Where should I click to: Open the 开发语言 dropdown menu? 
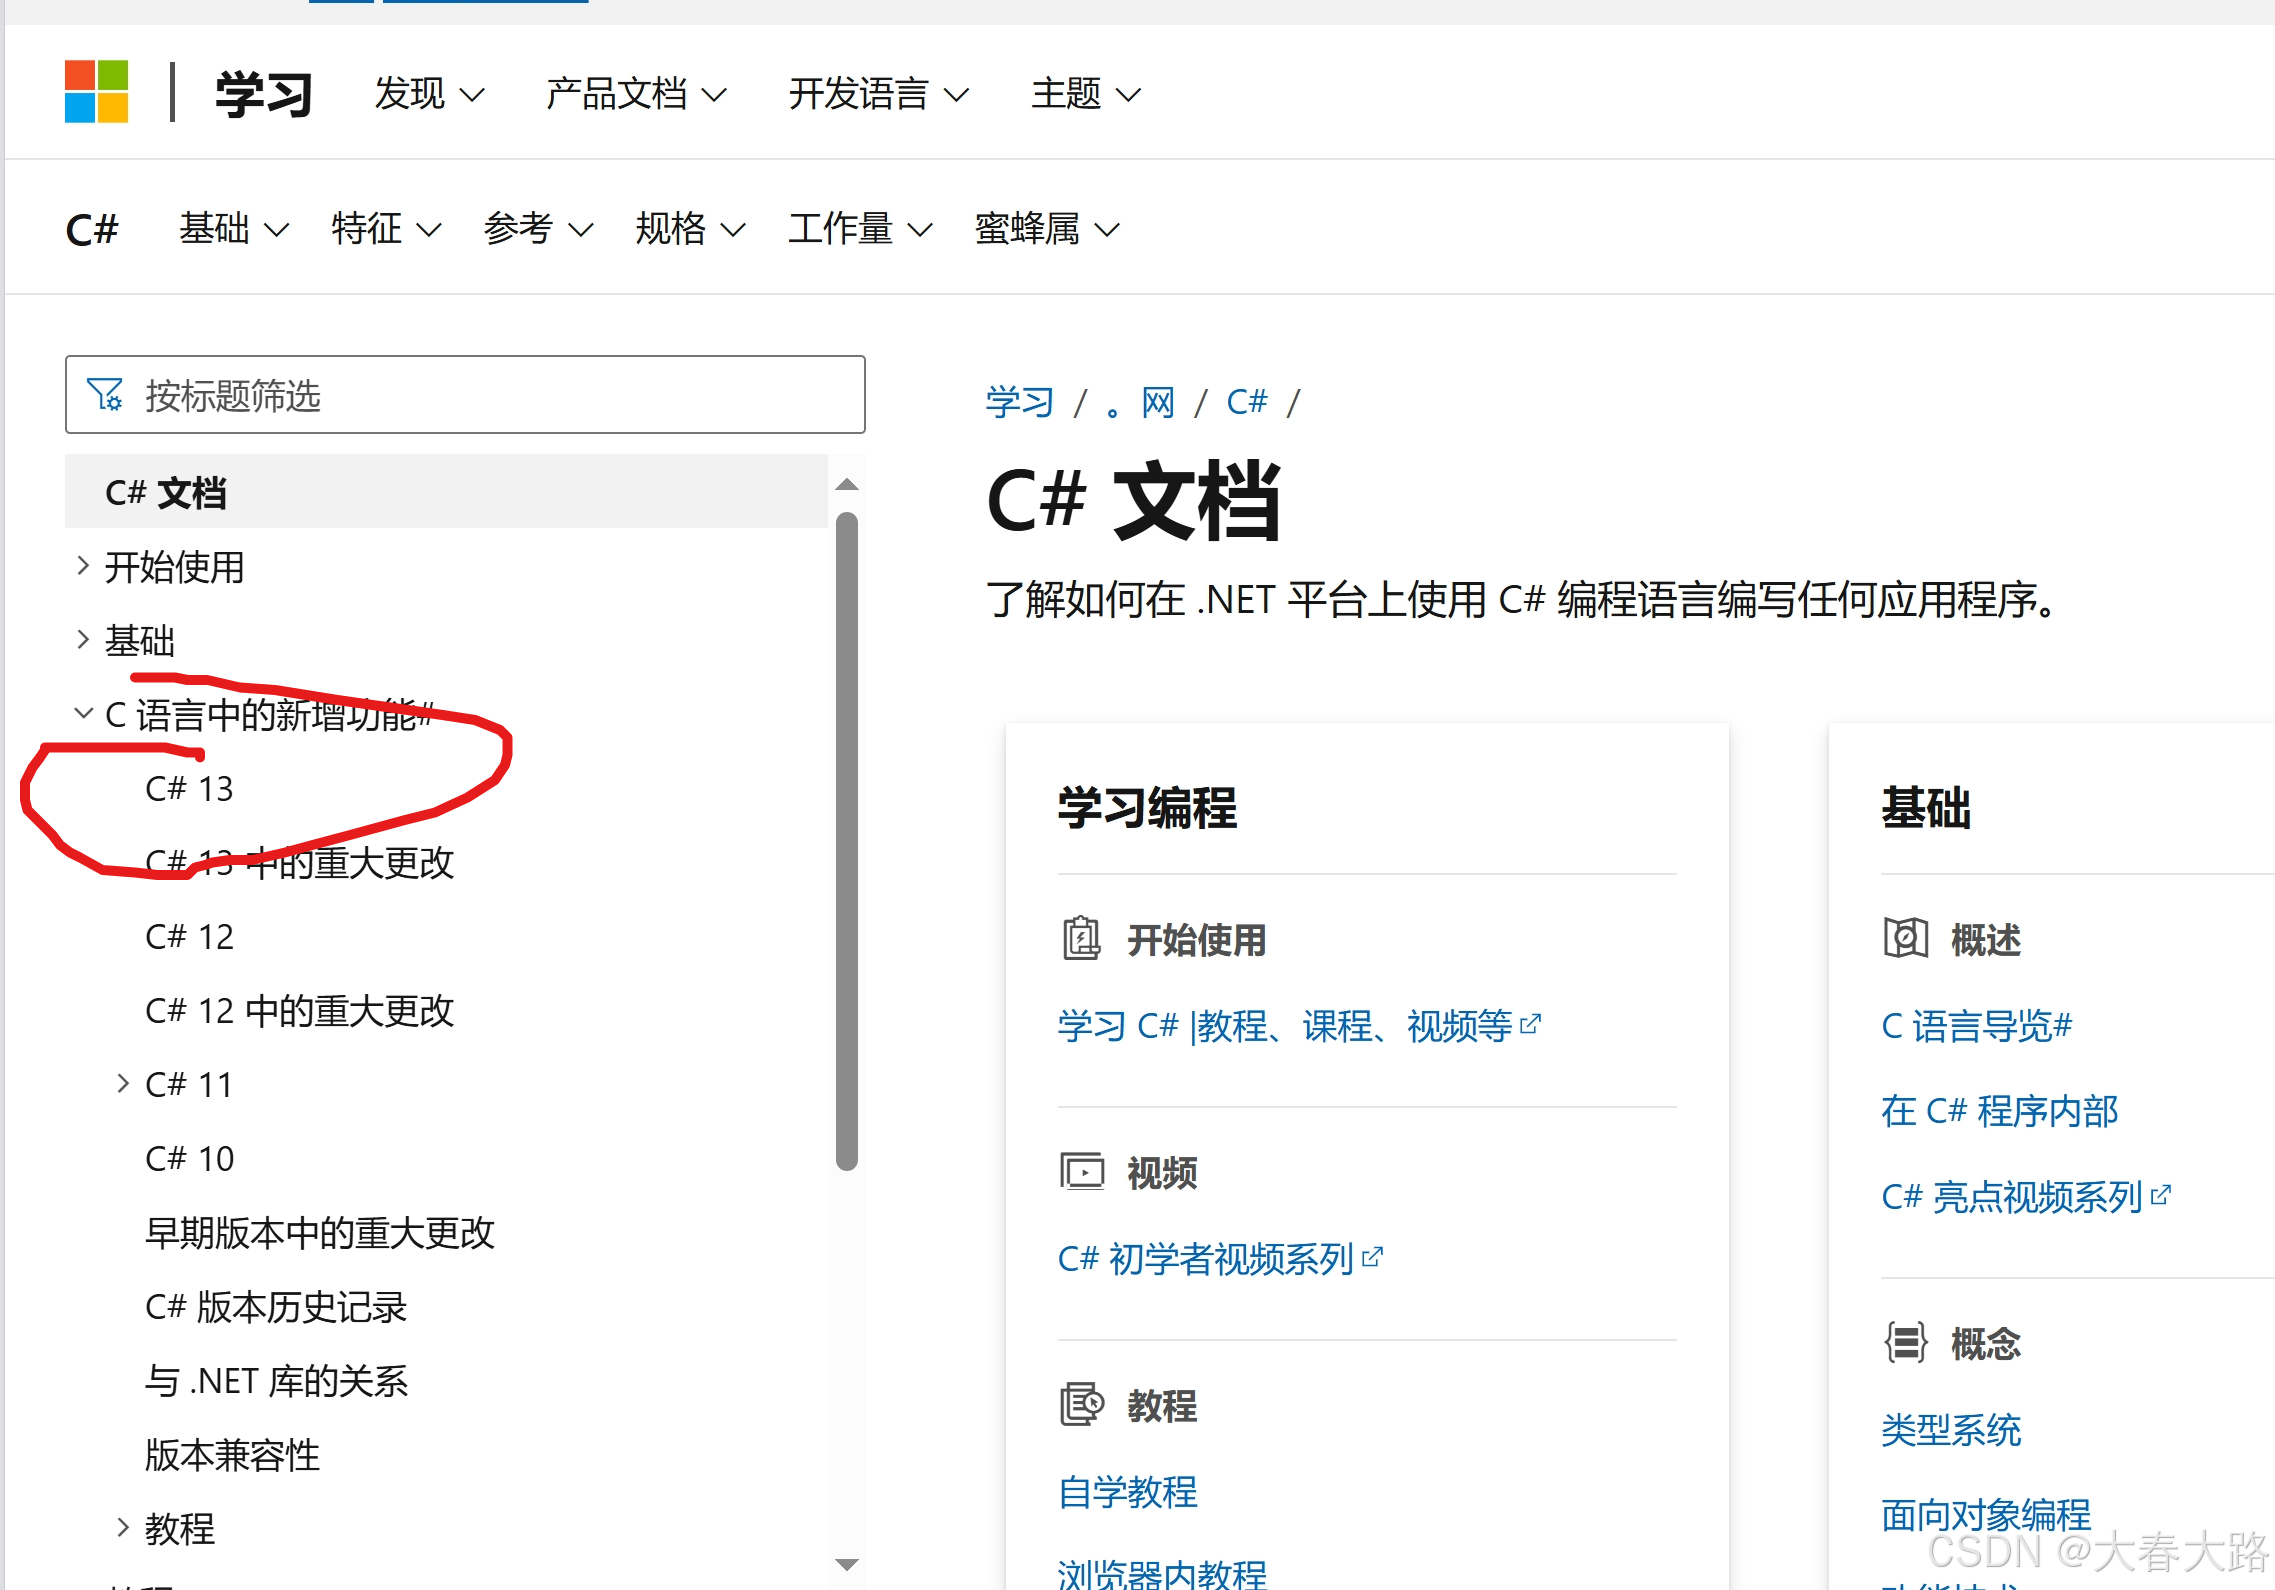point(878,94)
